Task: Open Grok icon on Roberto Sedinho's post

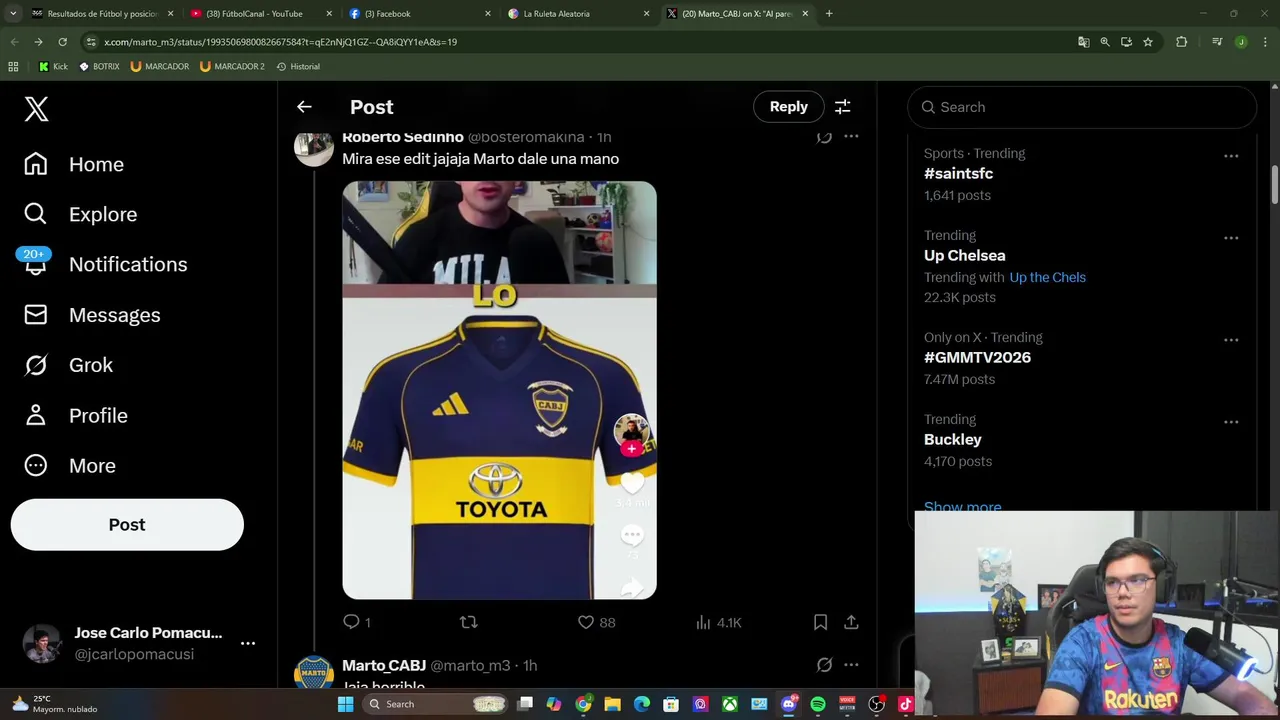Action: [x=824, y=137]
